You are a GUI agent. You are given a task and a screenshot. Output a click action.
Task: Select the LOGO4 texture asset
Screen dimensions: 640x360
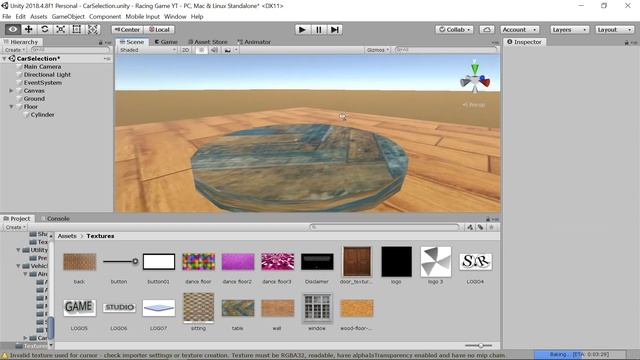[476, 262]
